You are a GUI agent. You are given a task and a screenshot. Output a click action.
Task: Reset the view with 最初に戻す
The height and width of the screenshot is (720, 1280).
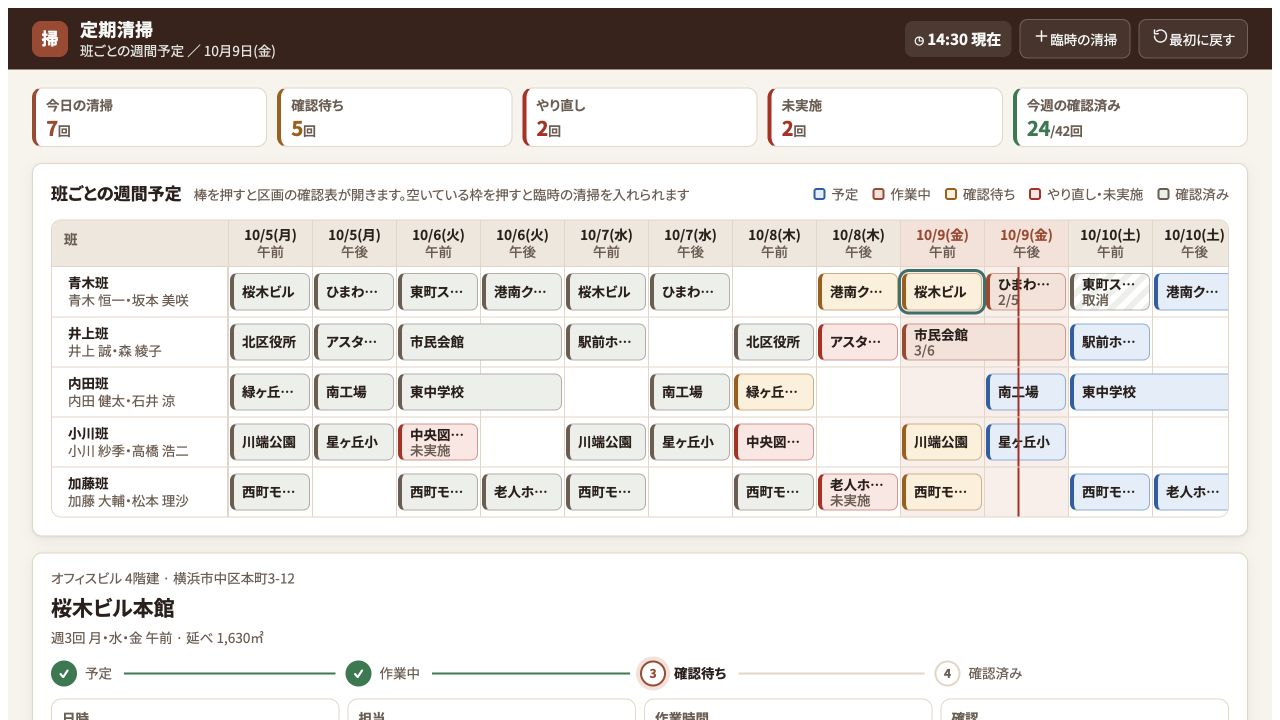tap(1193, 39)
